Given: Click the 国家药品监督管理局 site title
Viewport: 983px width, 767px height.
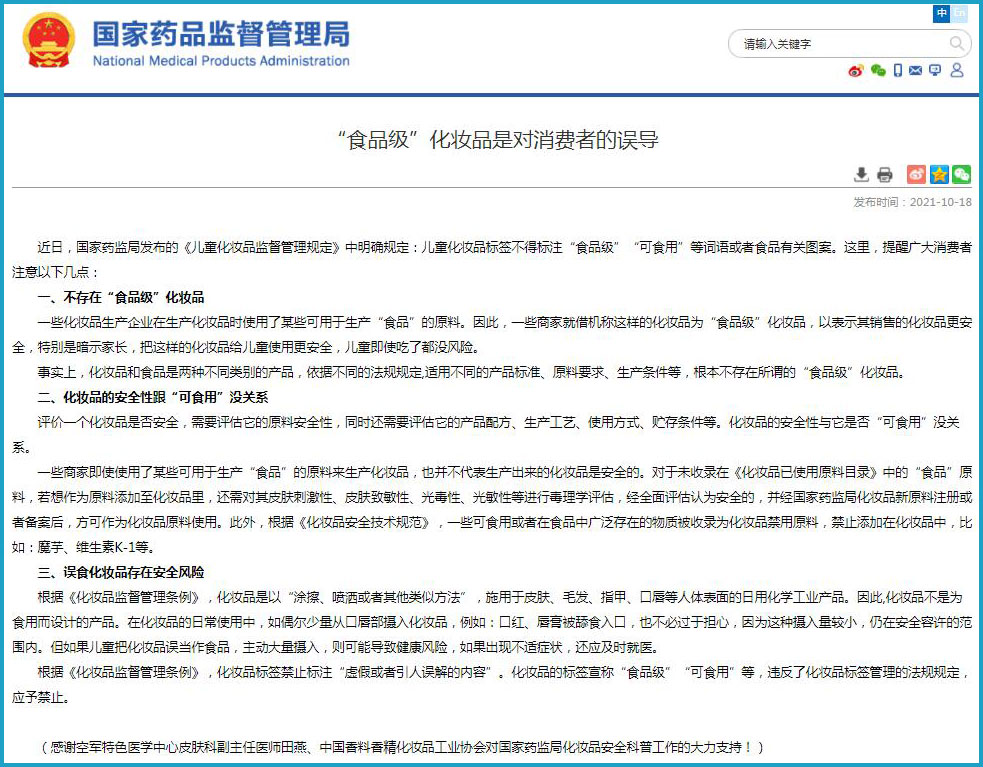Looking at the screenshot, I should 221,34.
